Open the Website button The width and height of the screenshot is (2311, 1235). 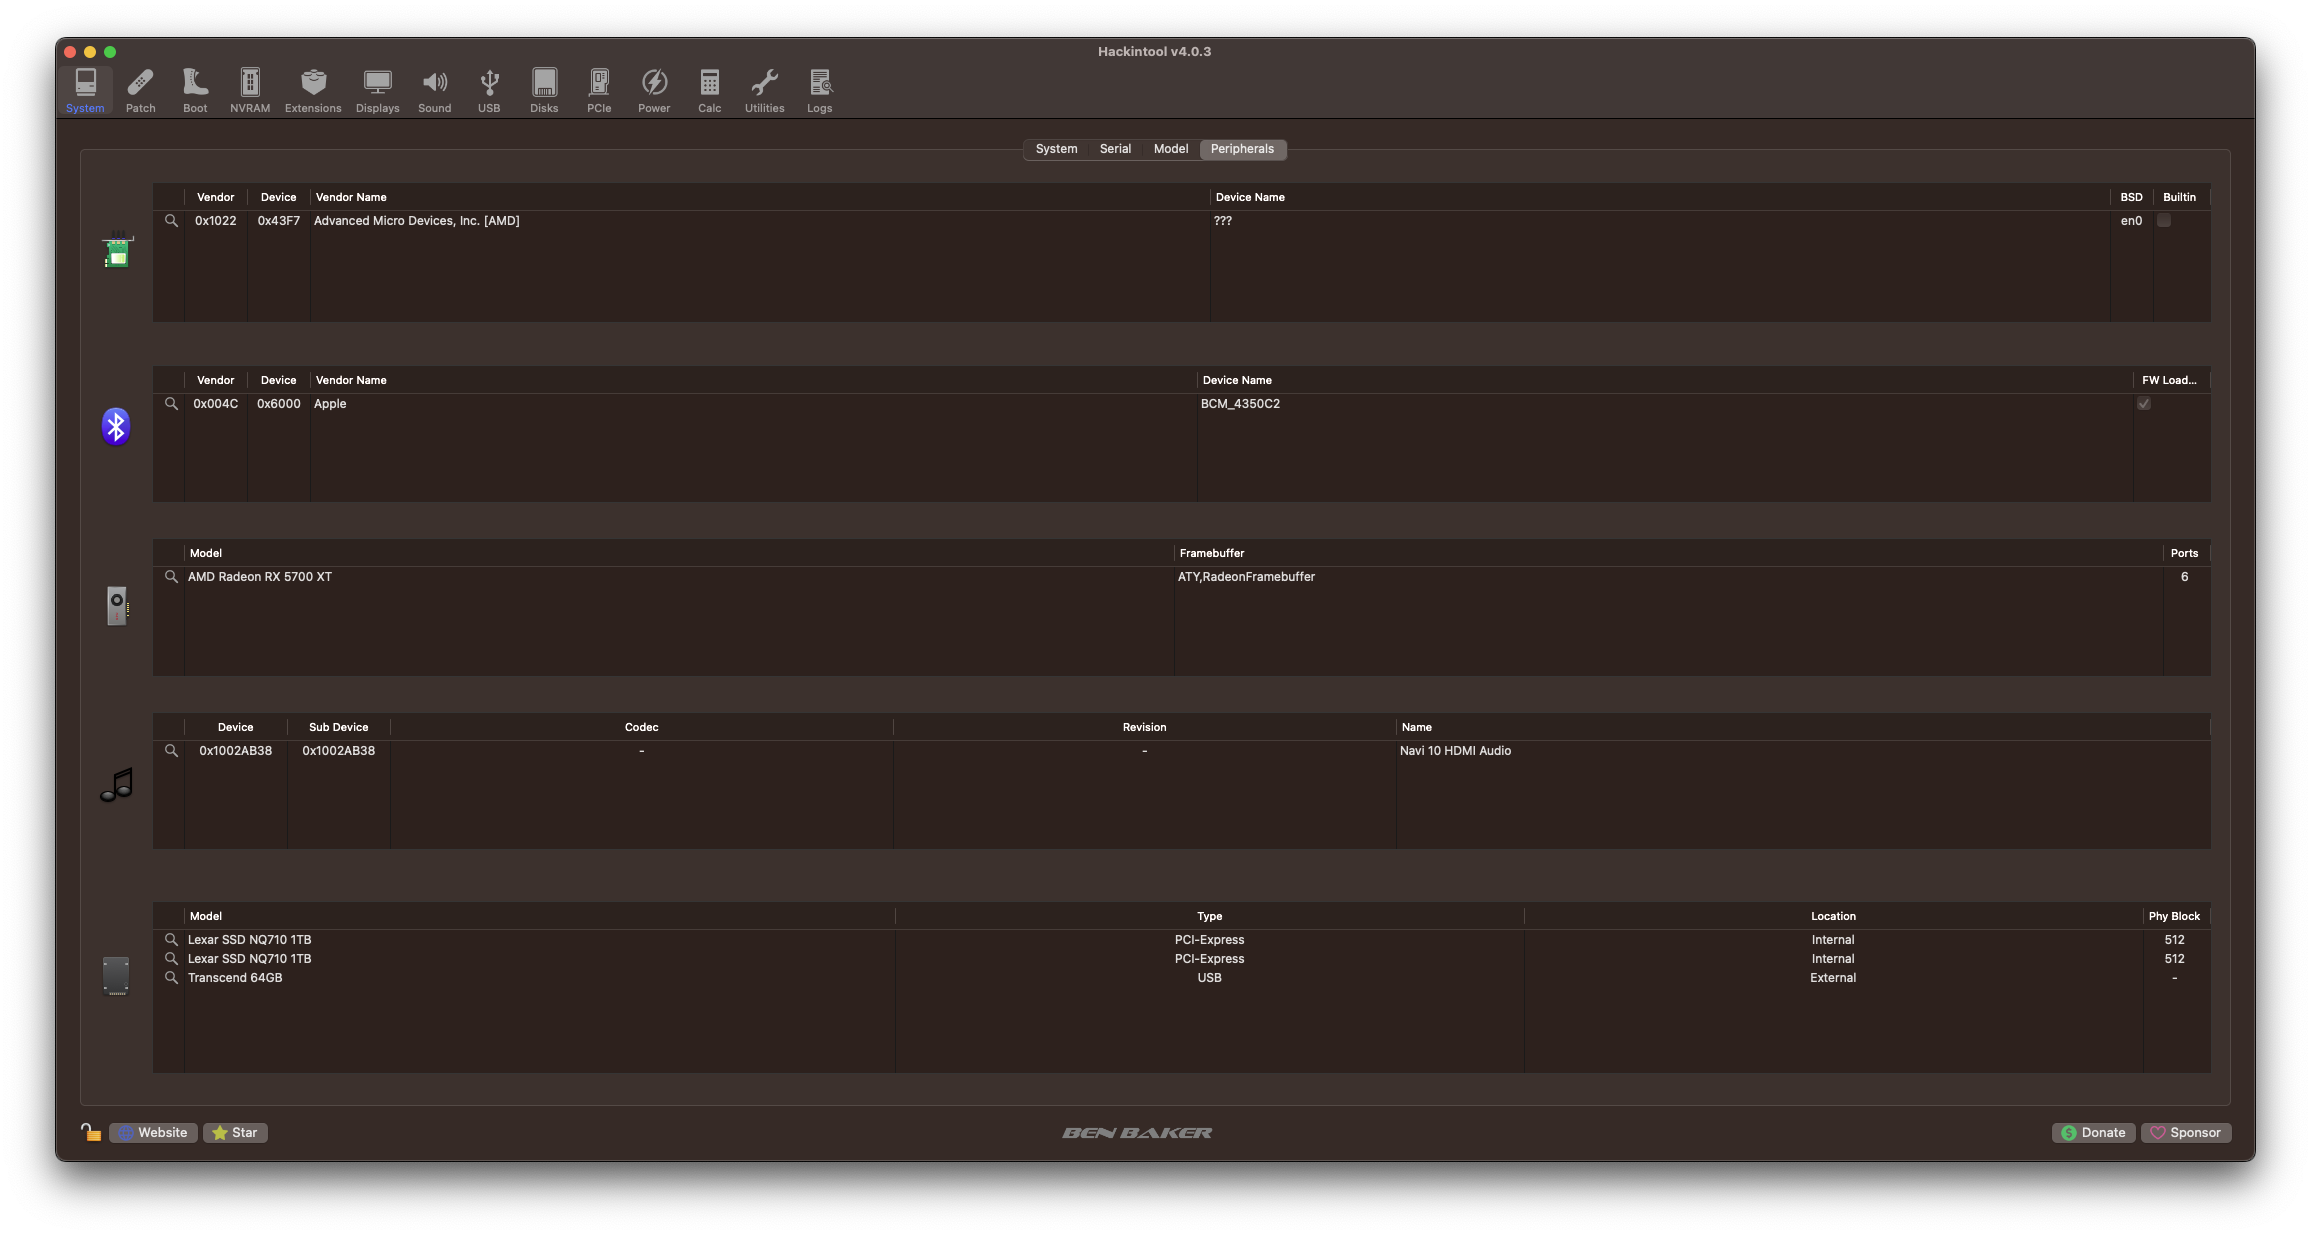coord(153,1133)
